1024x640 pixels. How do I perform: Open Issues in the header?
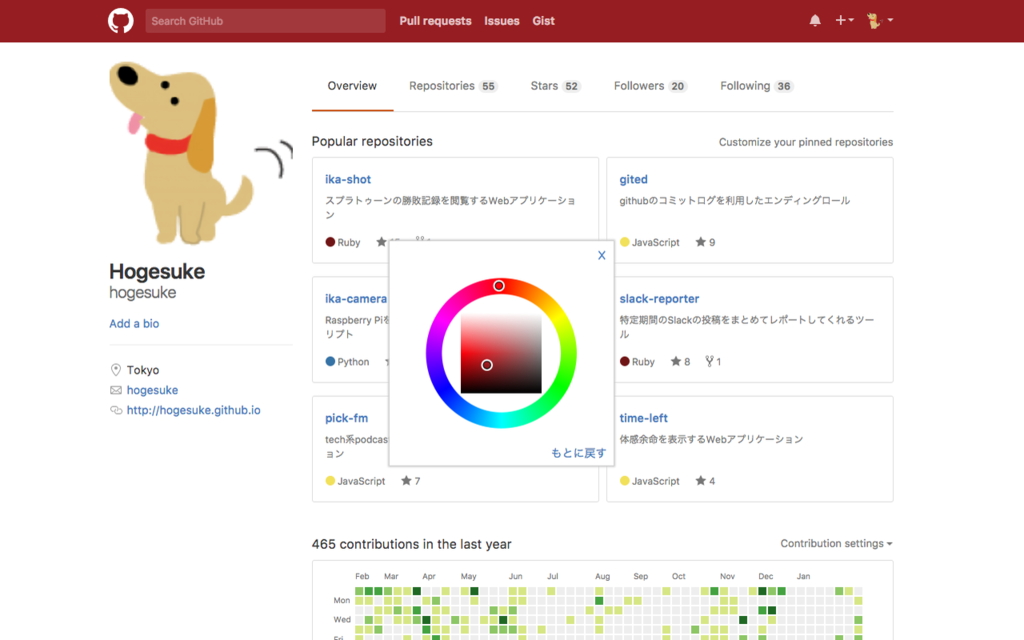click(502, 21)
